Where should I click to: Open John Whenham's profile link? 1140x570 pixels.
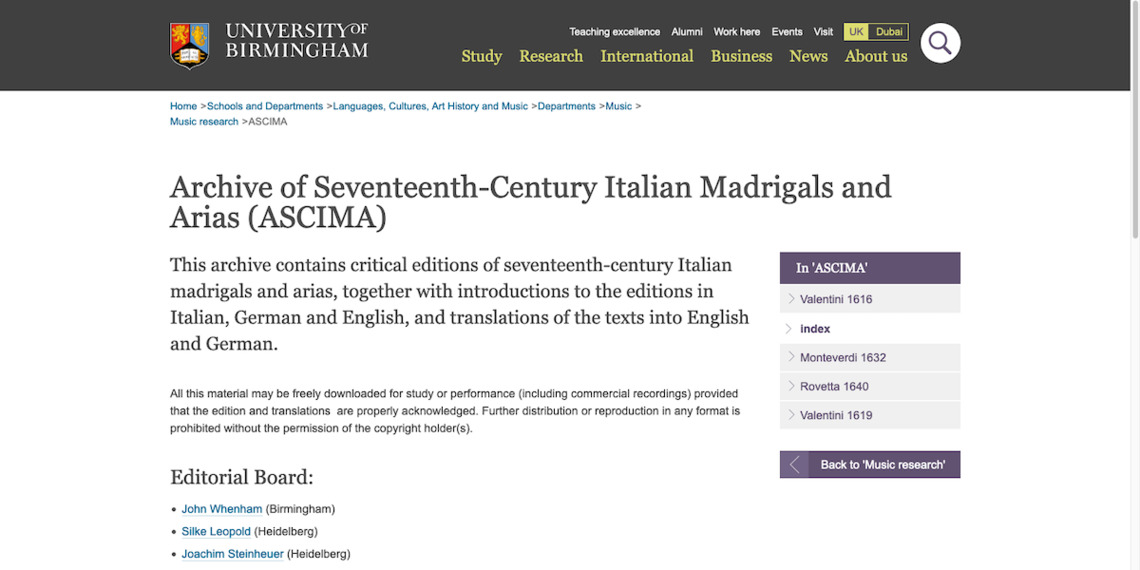pyautogui.click(x=221, y=509)
